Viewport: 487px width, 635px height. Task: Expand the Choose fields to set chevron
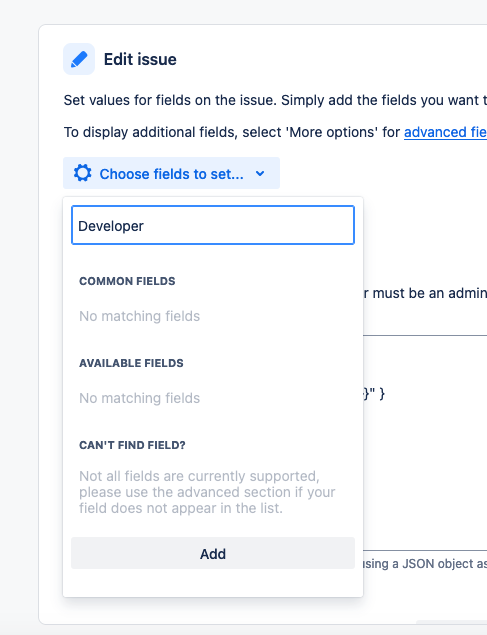pos(260,174)
